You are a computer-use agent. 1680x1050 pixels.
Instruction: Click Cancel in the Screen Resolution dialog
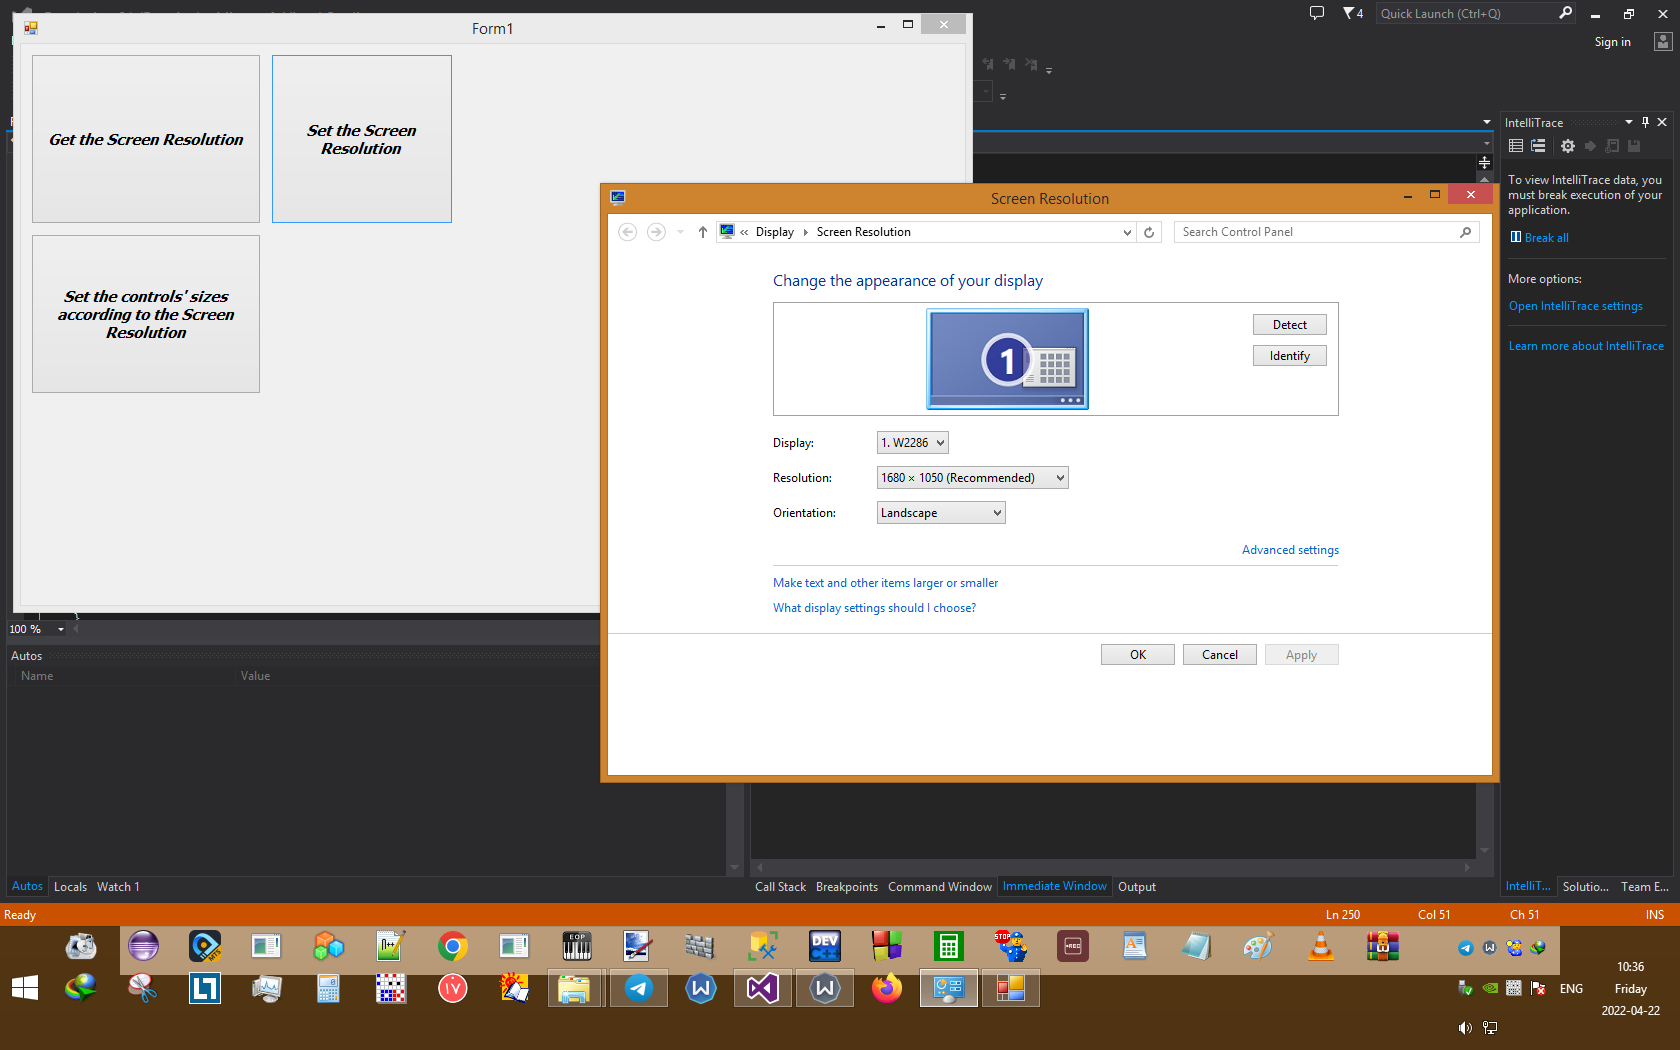coord(1220,655)
